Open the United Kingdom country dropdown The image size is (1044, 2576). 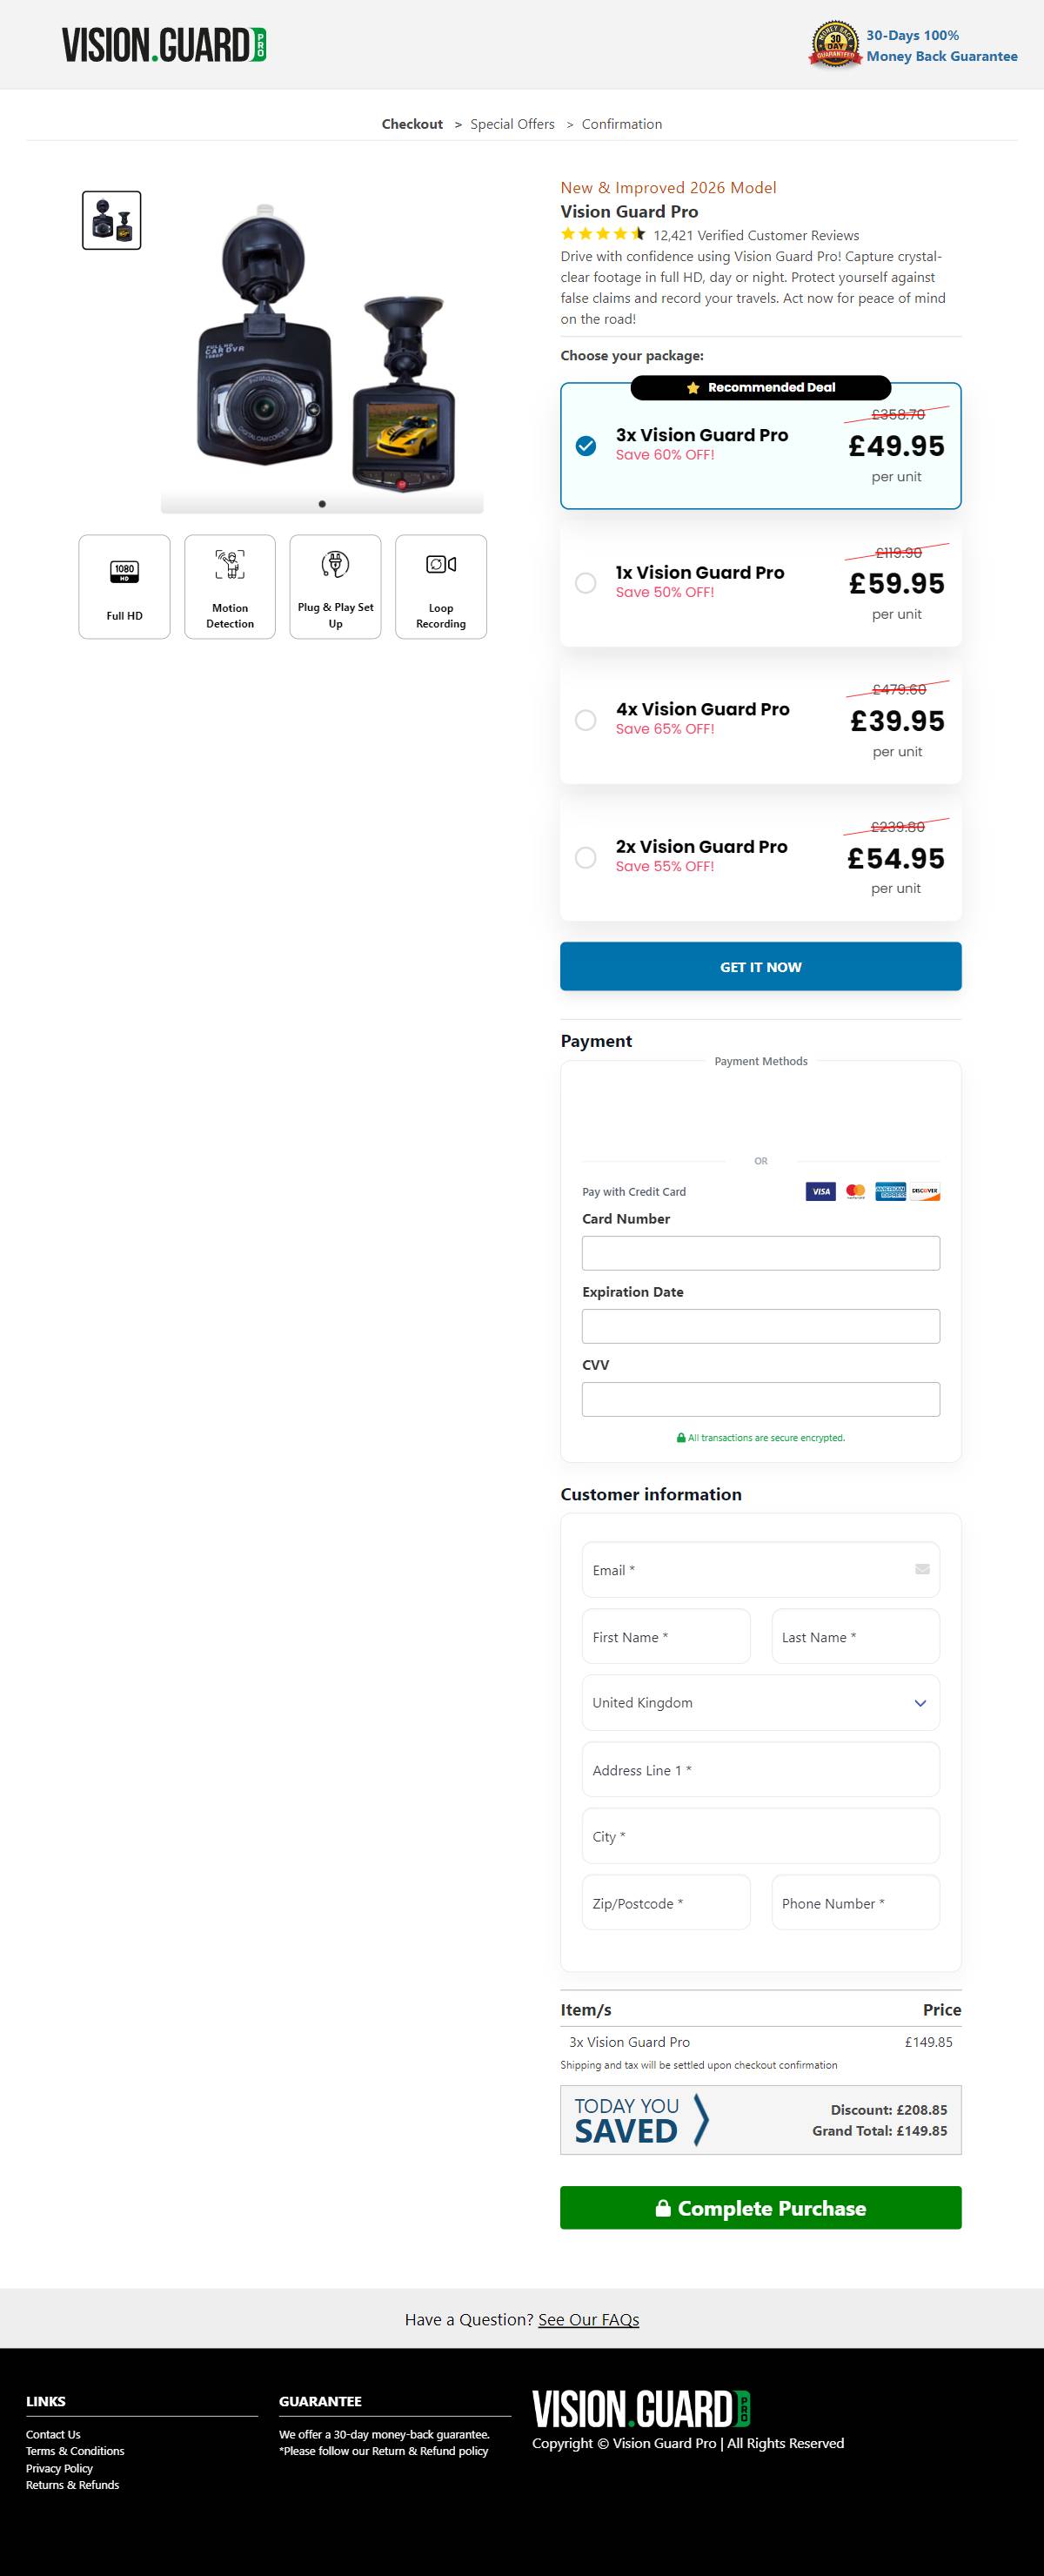click(x=760, y=1703)
